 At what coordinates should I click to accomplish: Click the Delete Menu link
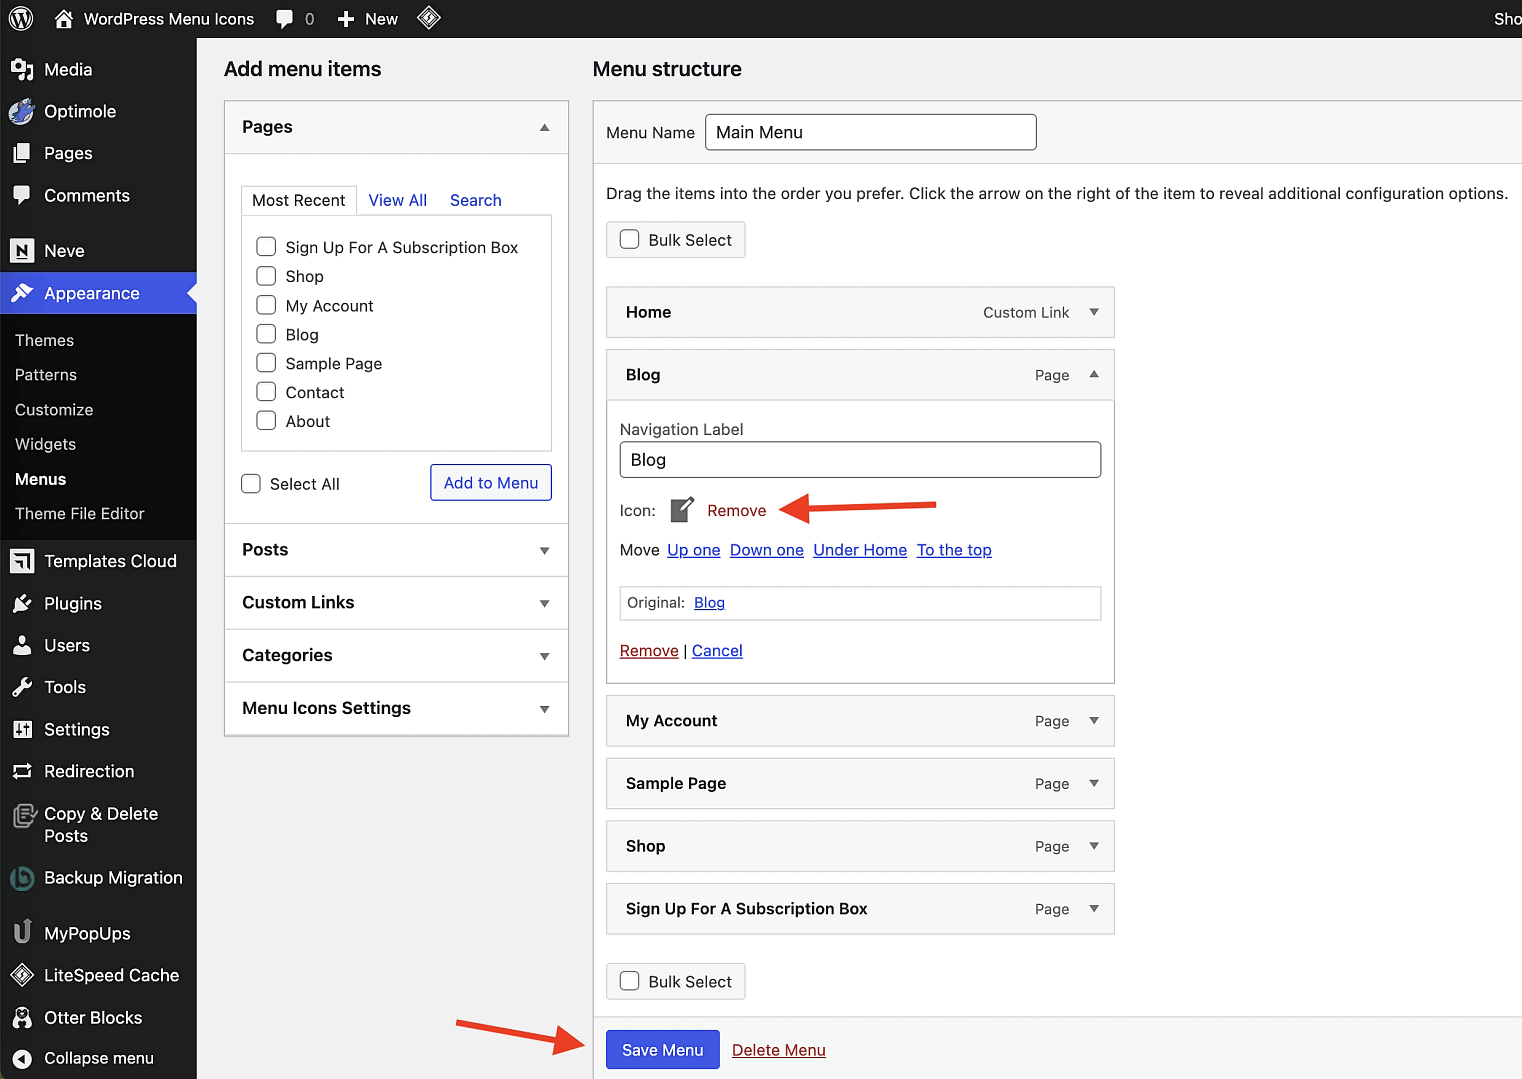778,1050
